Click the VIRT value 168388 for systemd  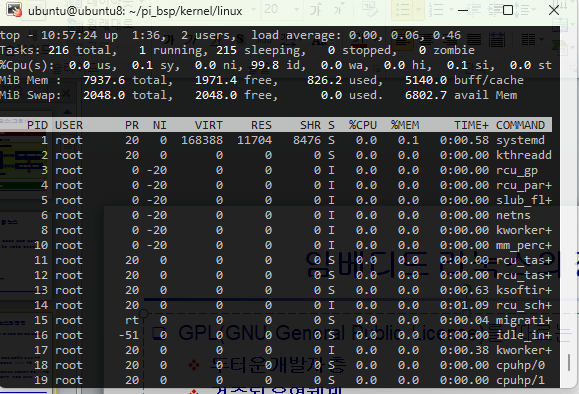(x=202, y=140)
